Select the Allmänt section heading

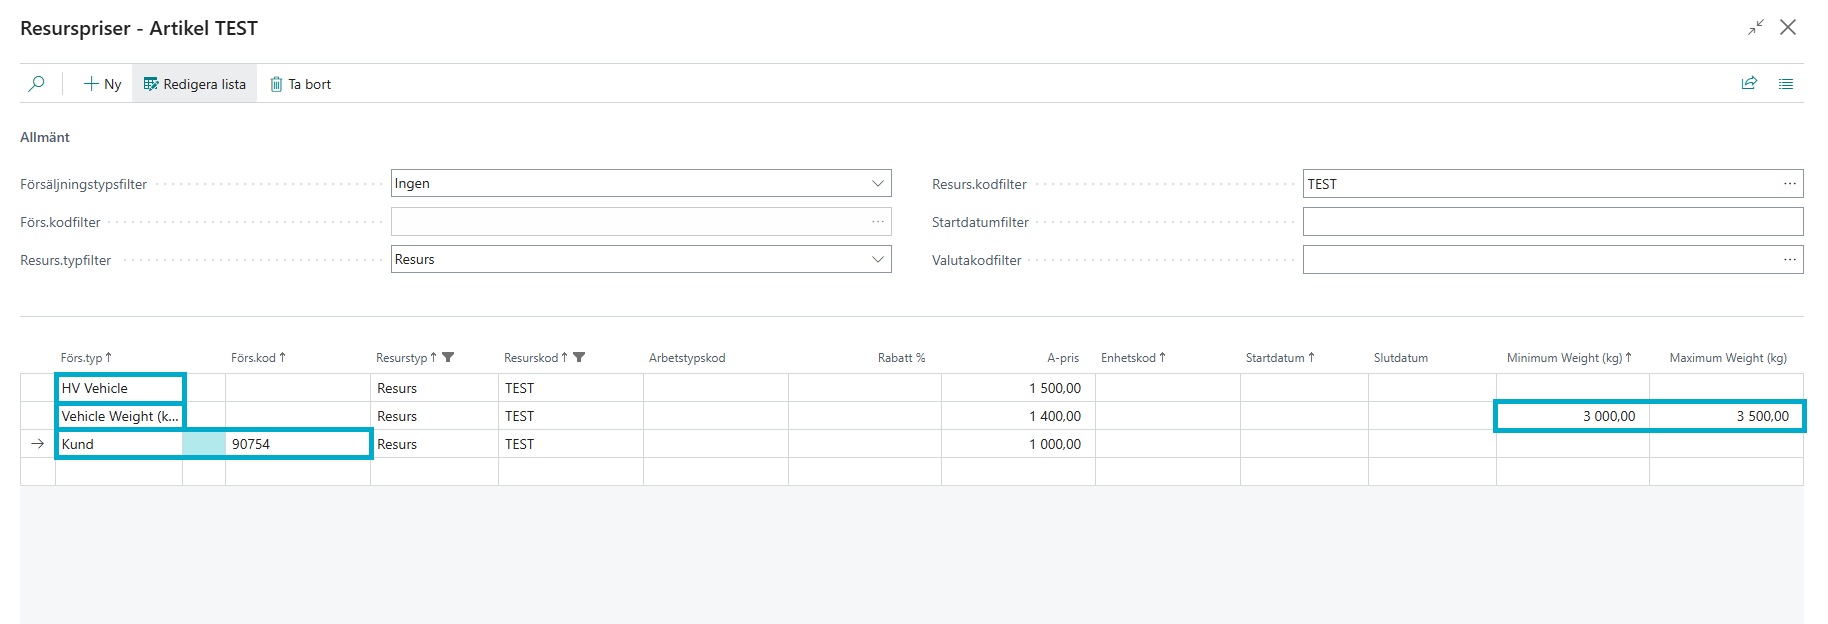(45, 137)
